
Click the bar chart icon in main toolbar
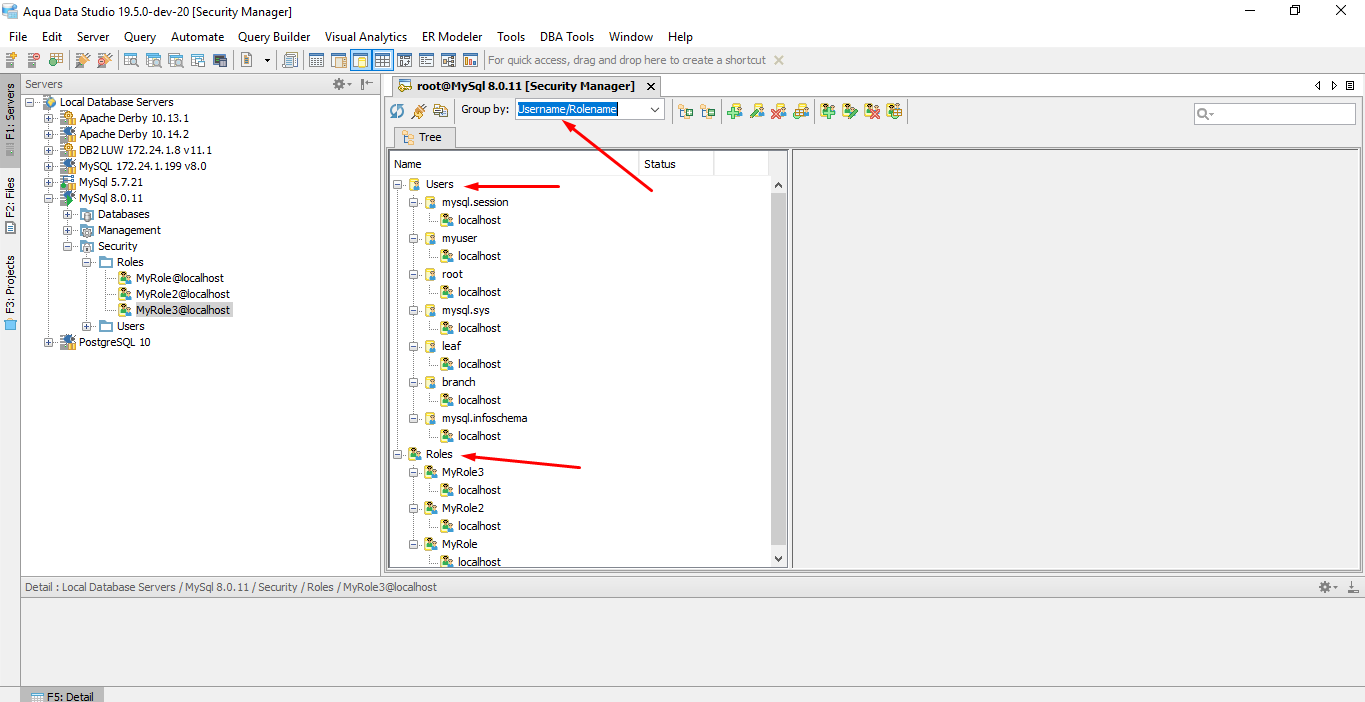pyautogui.click(x=470, y=60)
